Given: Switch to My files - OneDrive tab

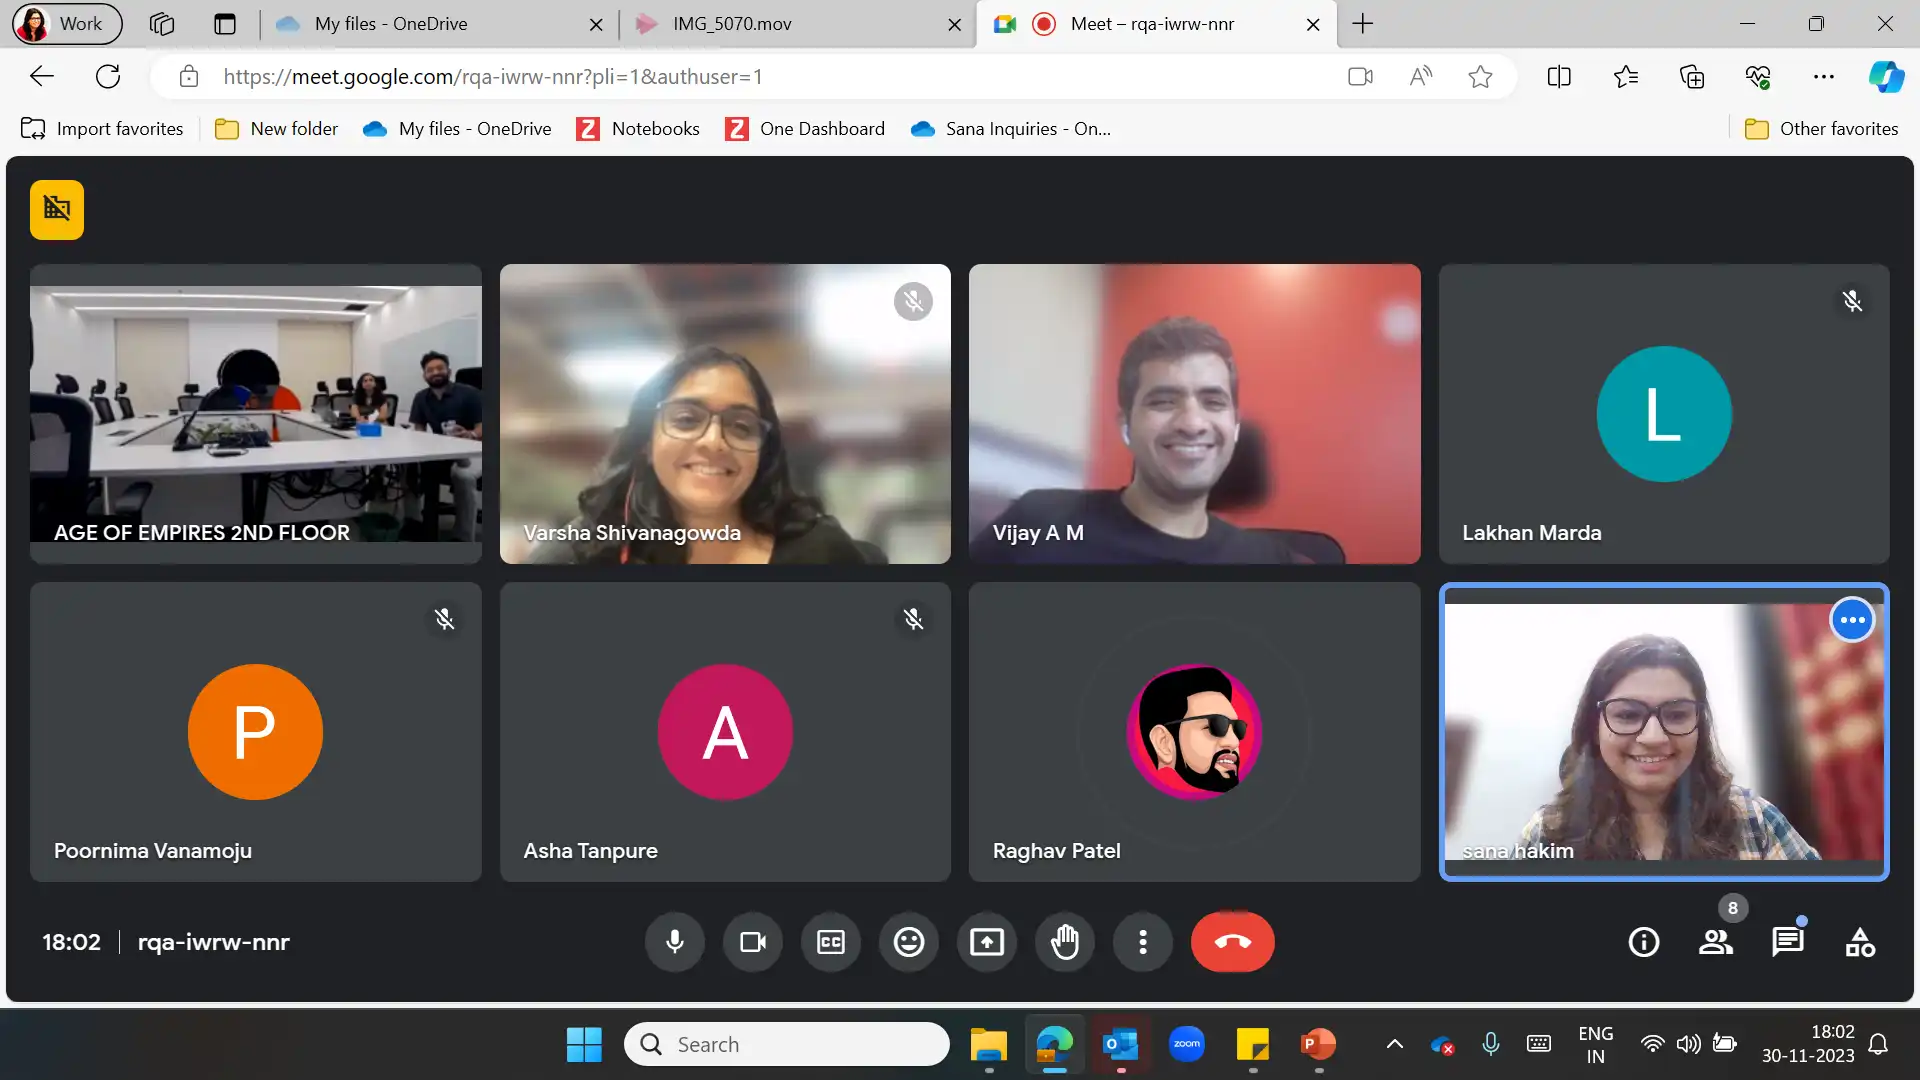Looking at the screenshot, I should coord(390,24).
